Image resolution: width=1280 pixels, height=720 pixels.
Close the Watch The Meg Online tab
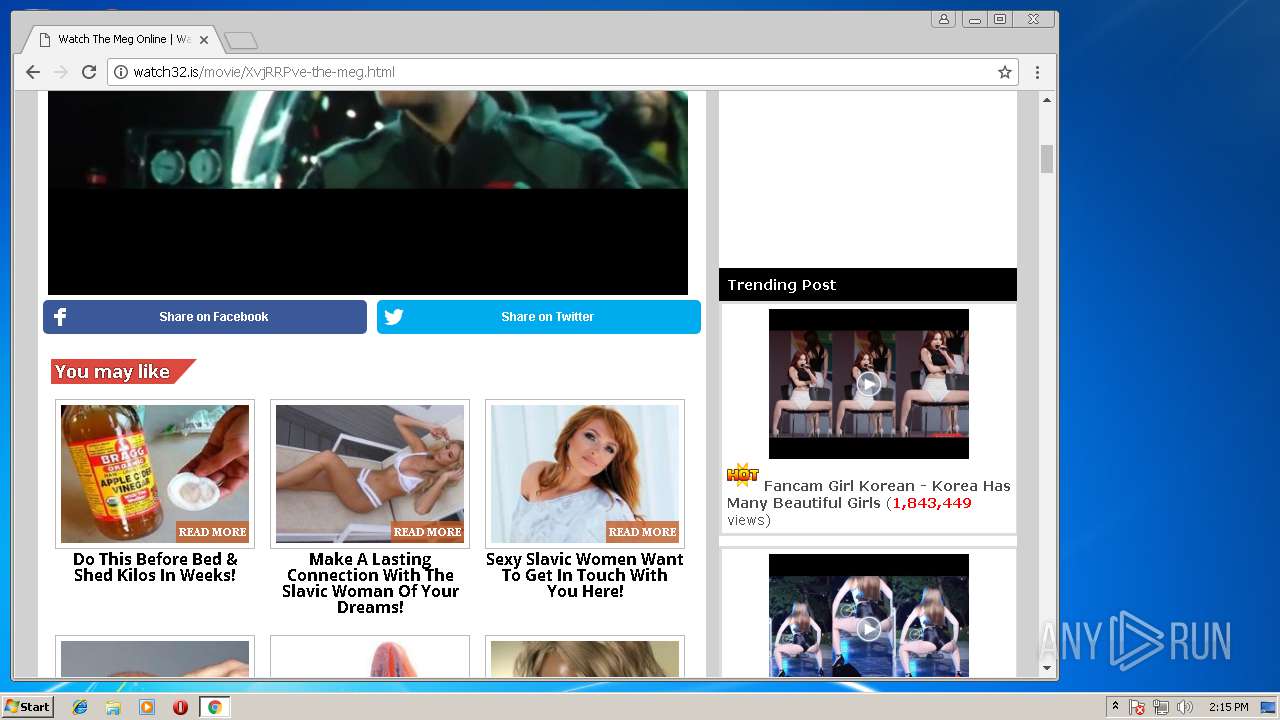coord(204,40)
